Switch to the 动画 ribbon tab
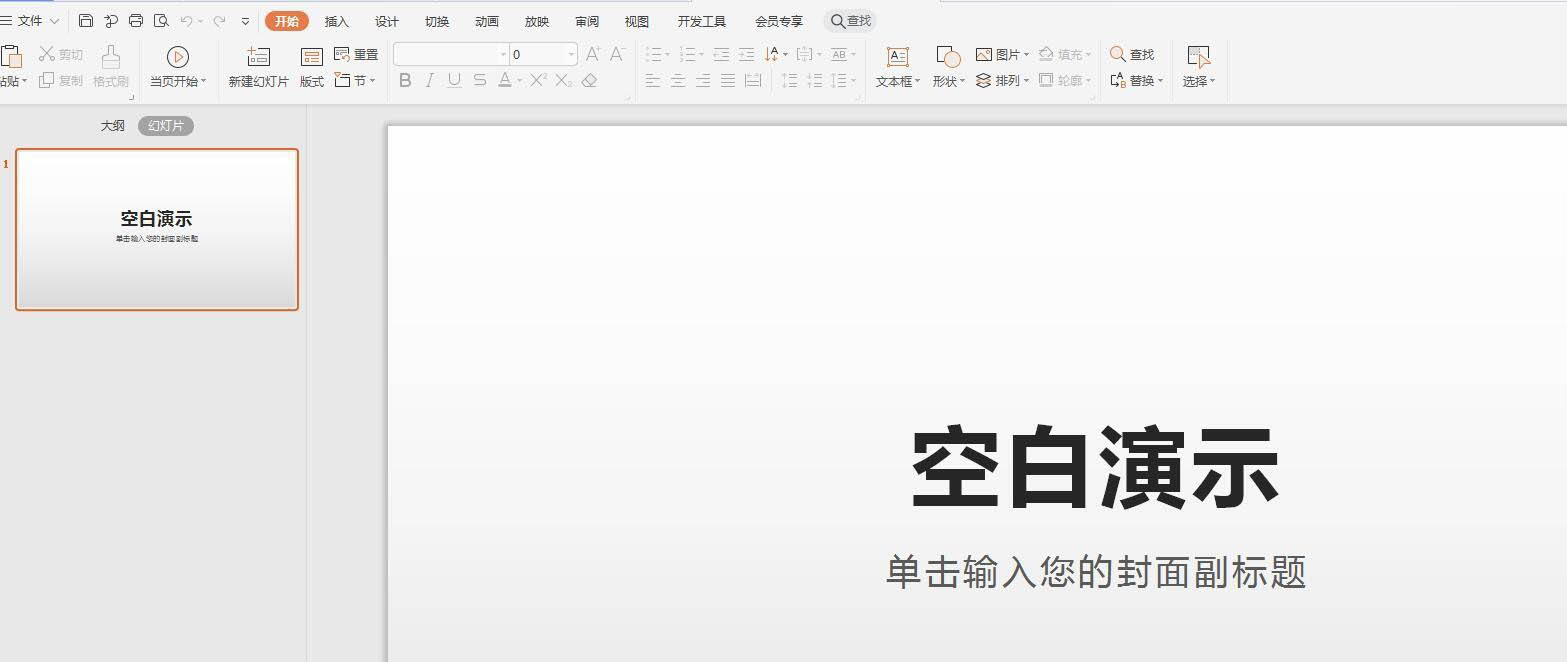This screenshot has height=662, width=1567. (486, 20)
